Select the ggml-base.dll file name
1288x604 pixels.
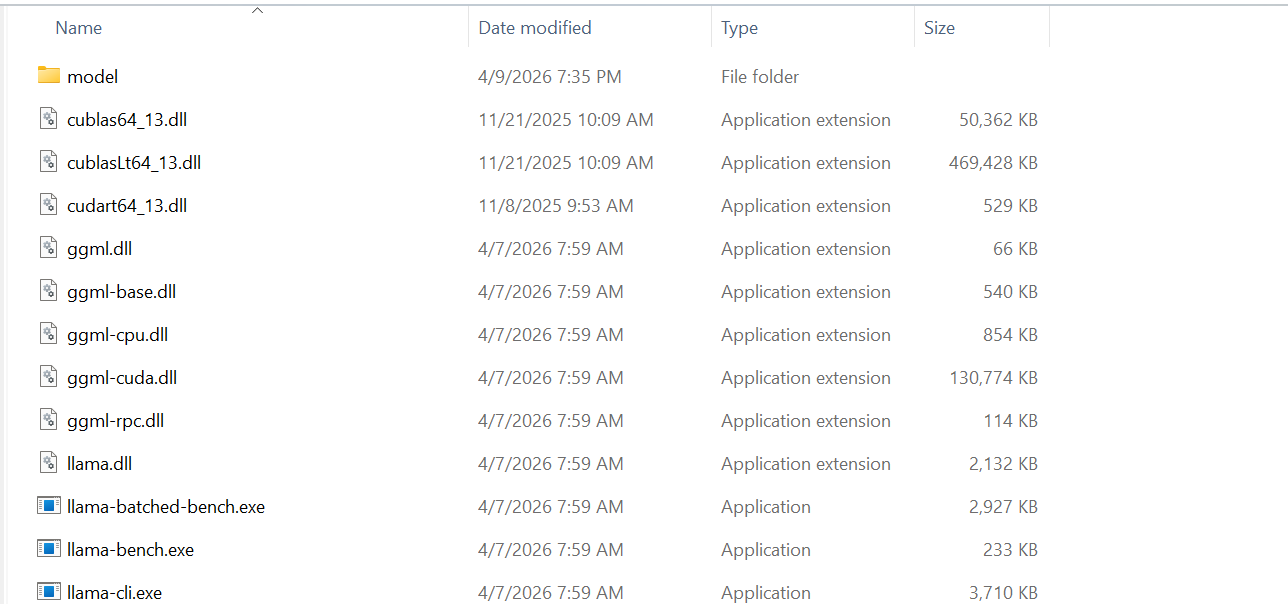pyautogui.click(x=120, y=291)
